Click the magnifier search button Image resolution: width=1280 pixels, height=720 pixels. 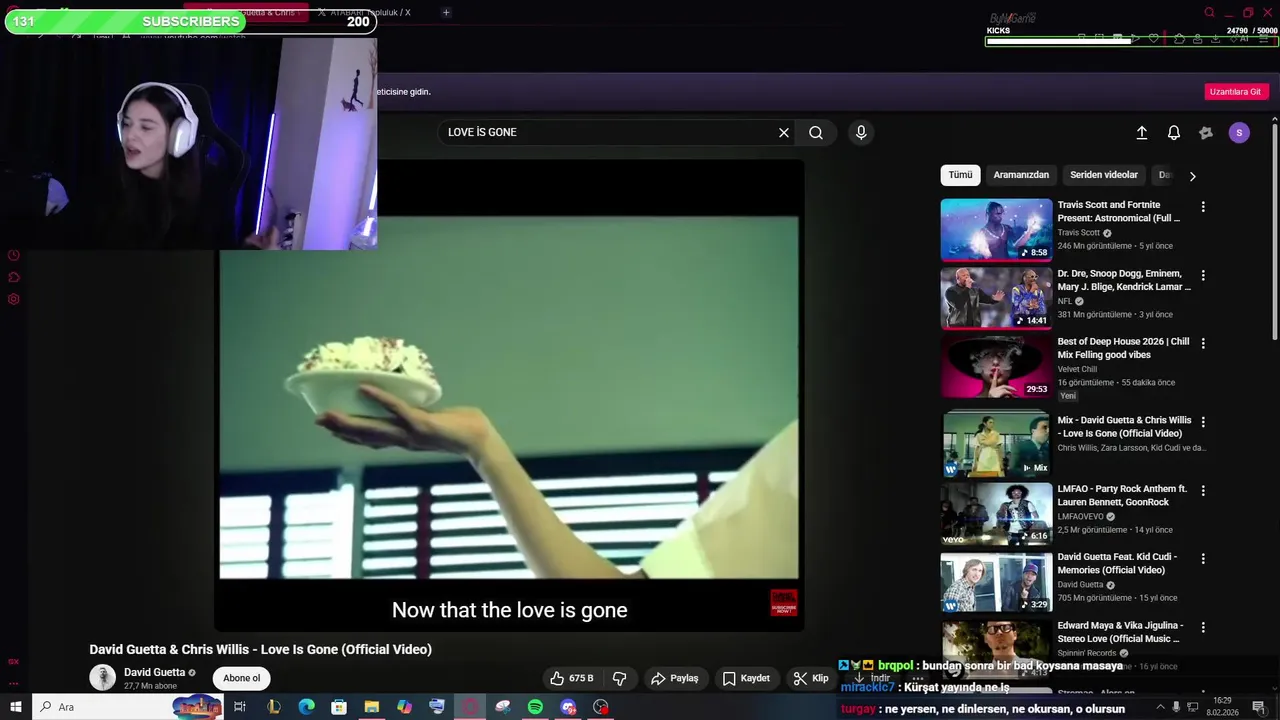click(x=816, y=132)
